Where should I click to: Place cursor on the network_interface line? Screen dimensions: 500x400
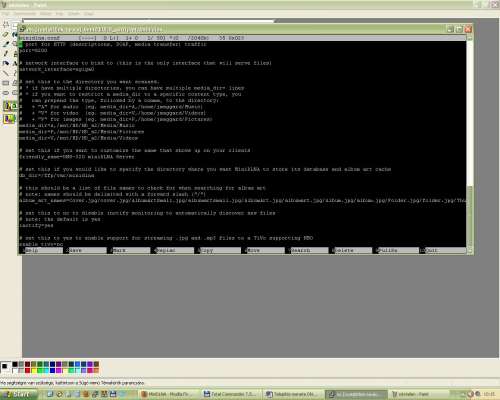pos(57,69)
